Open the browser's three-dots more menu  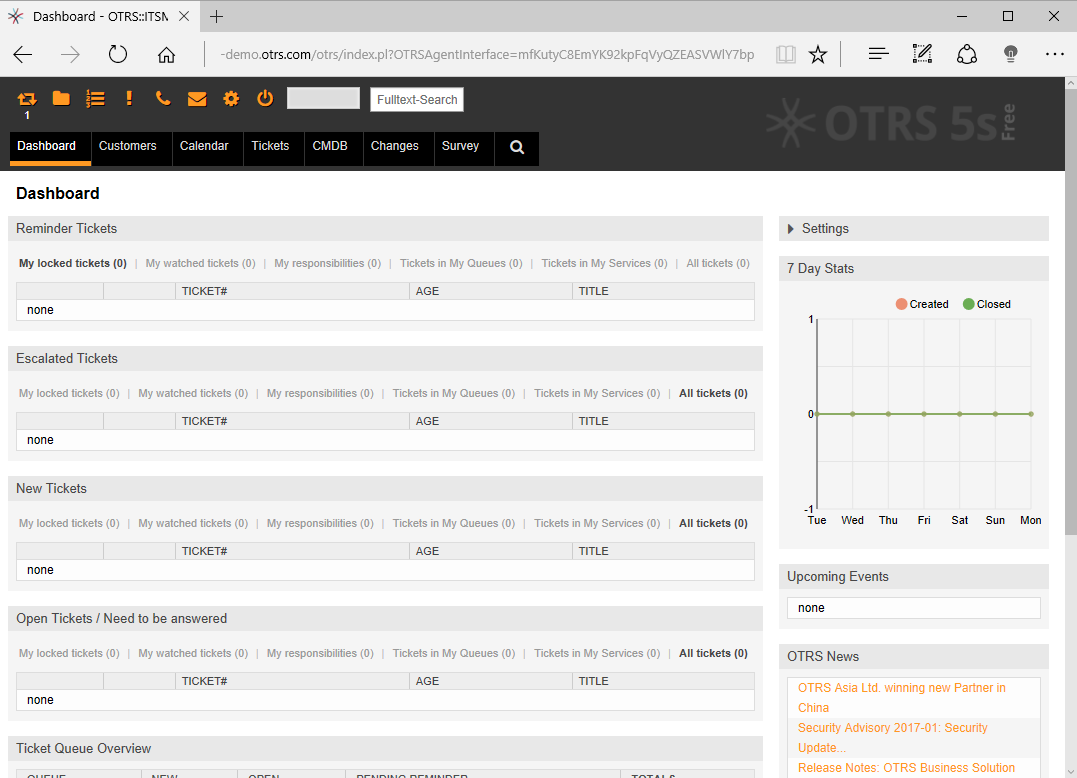point(1054,54)
